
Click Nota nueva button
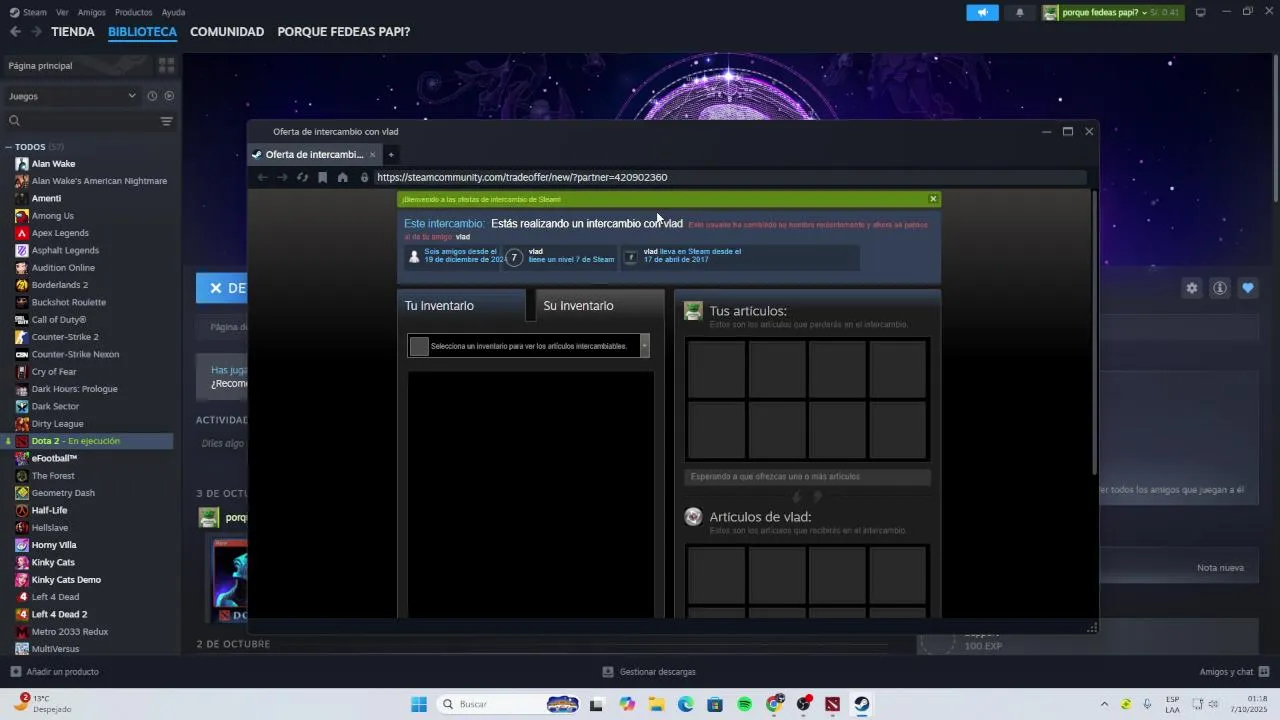1220,568
